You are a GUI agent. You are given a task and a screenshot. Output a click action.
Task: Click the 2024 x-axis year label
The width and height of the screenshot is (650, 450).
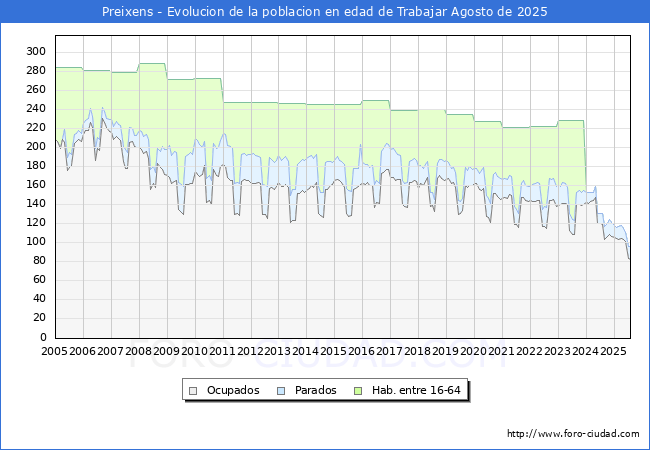(585, 351)
